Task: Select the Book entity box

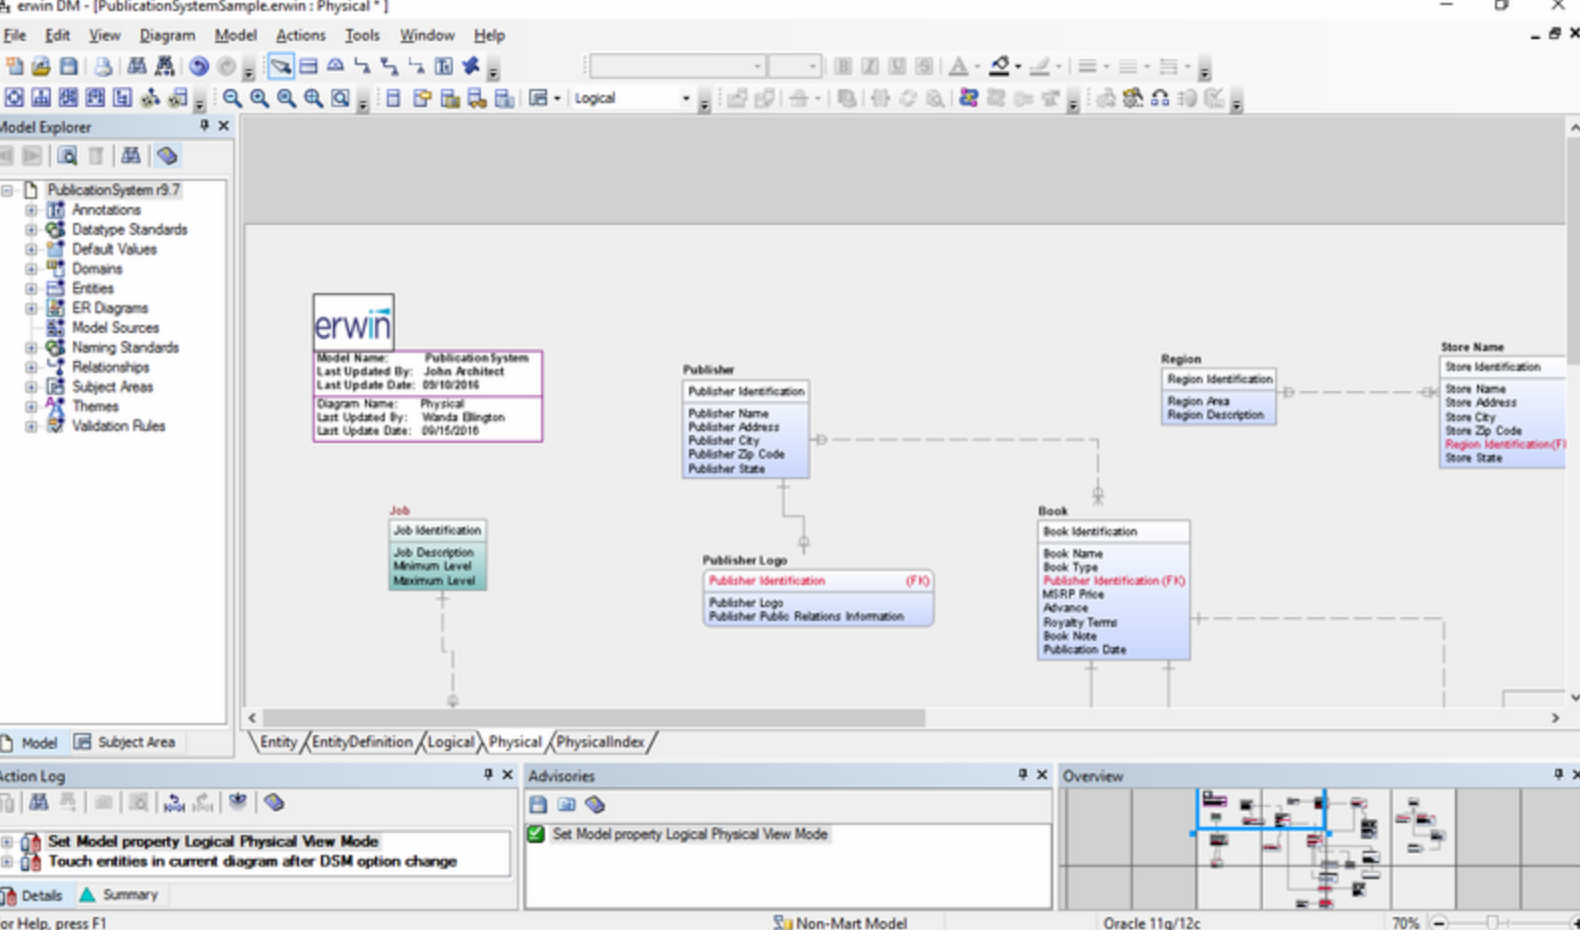Action: (1113, 590)
